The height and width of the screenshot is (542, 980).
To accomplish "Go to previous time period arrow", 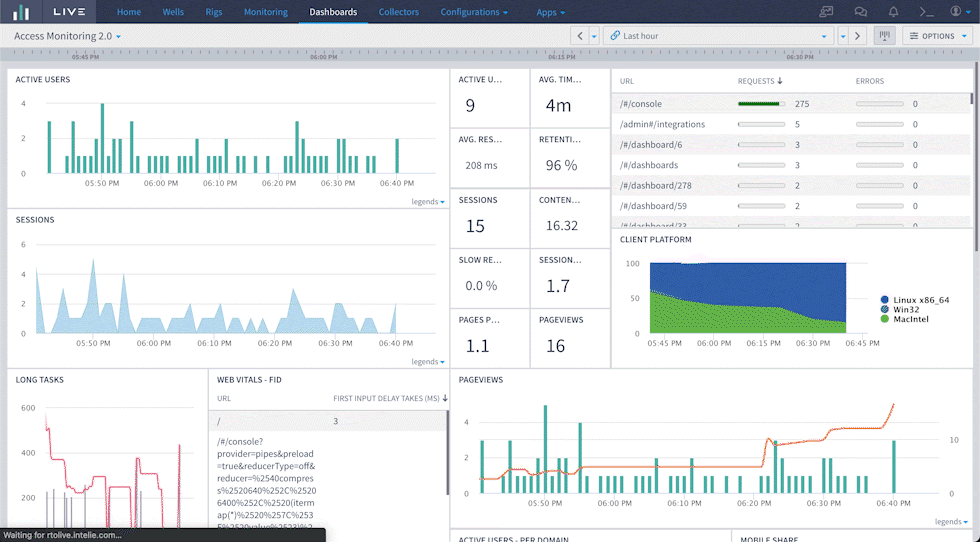I will click(580, 36).
